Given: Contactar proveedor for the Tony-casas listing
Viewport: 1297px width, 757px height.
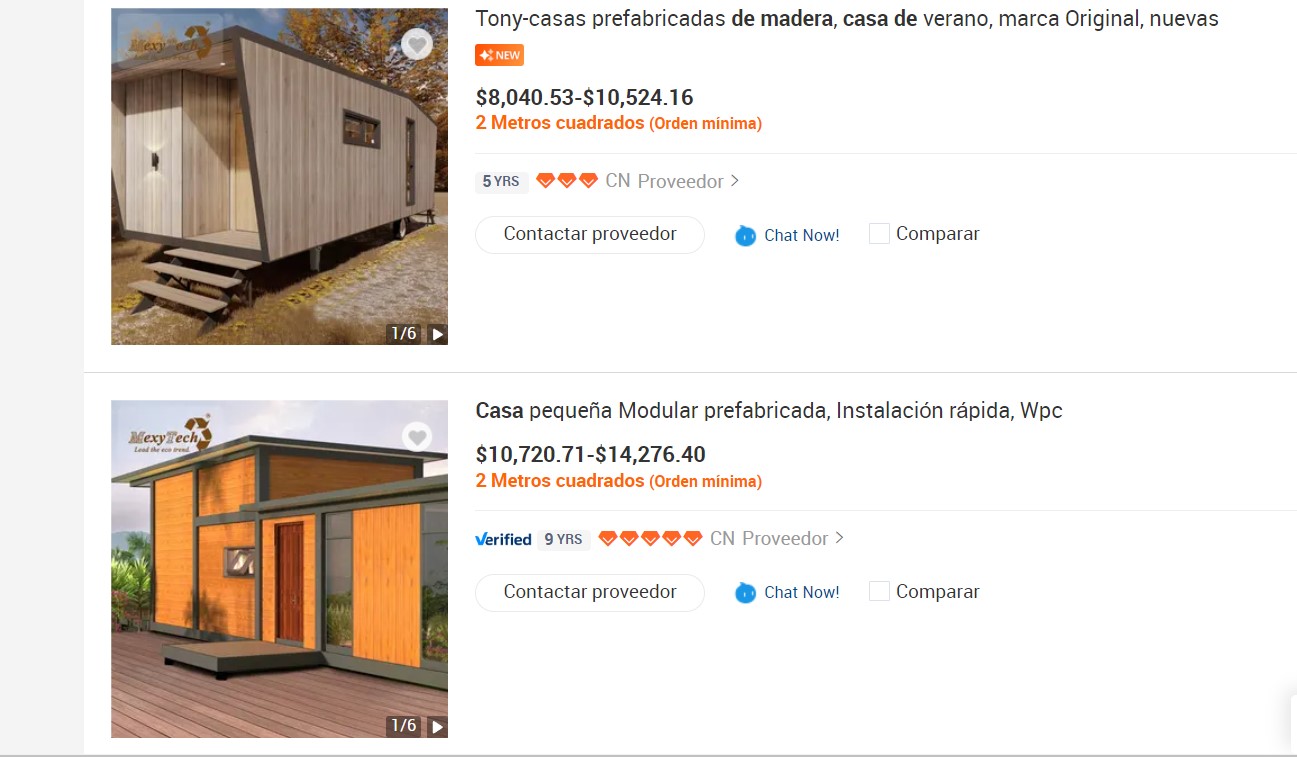Looking at the screenshot, I should click(x=590, y=234).
